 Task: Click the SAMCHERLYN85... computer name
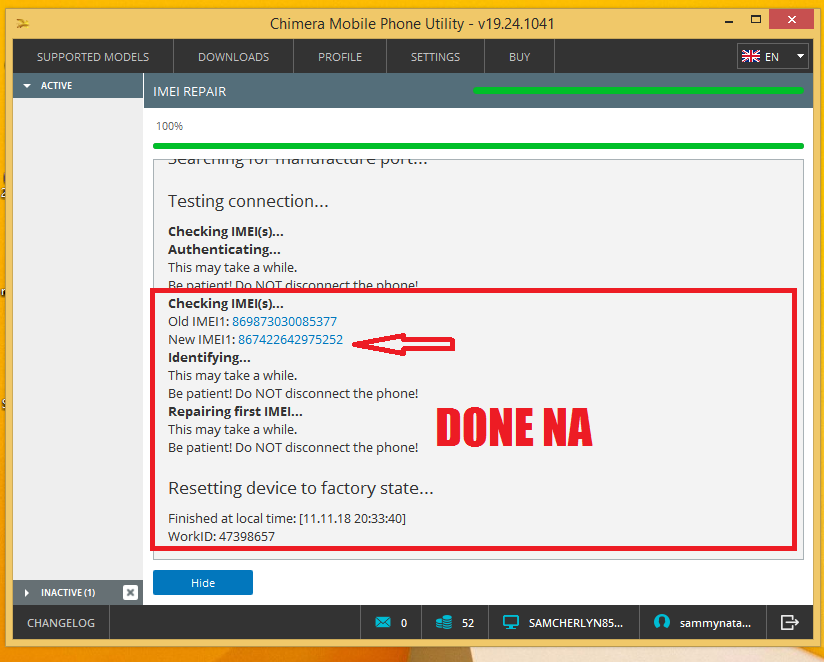pos(575,623)
